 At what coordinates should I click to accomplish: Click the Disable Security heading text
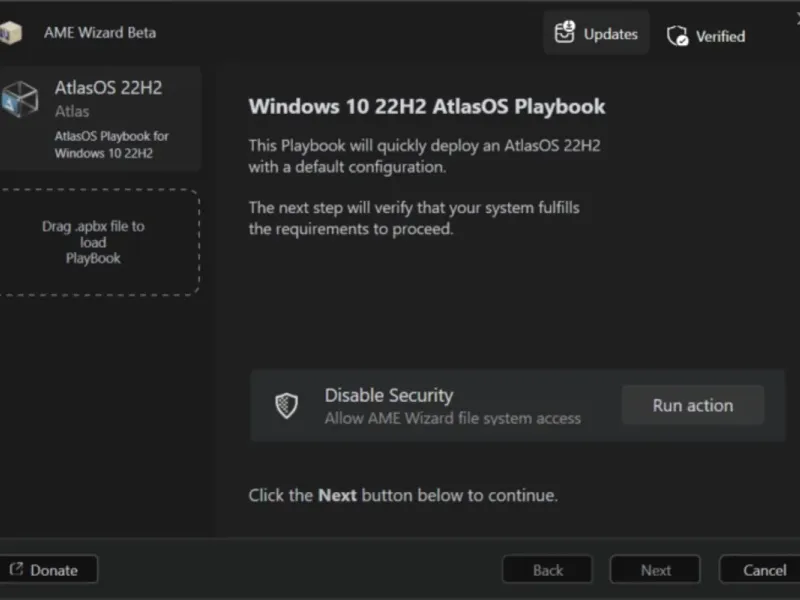click(x=388, y=395)
